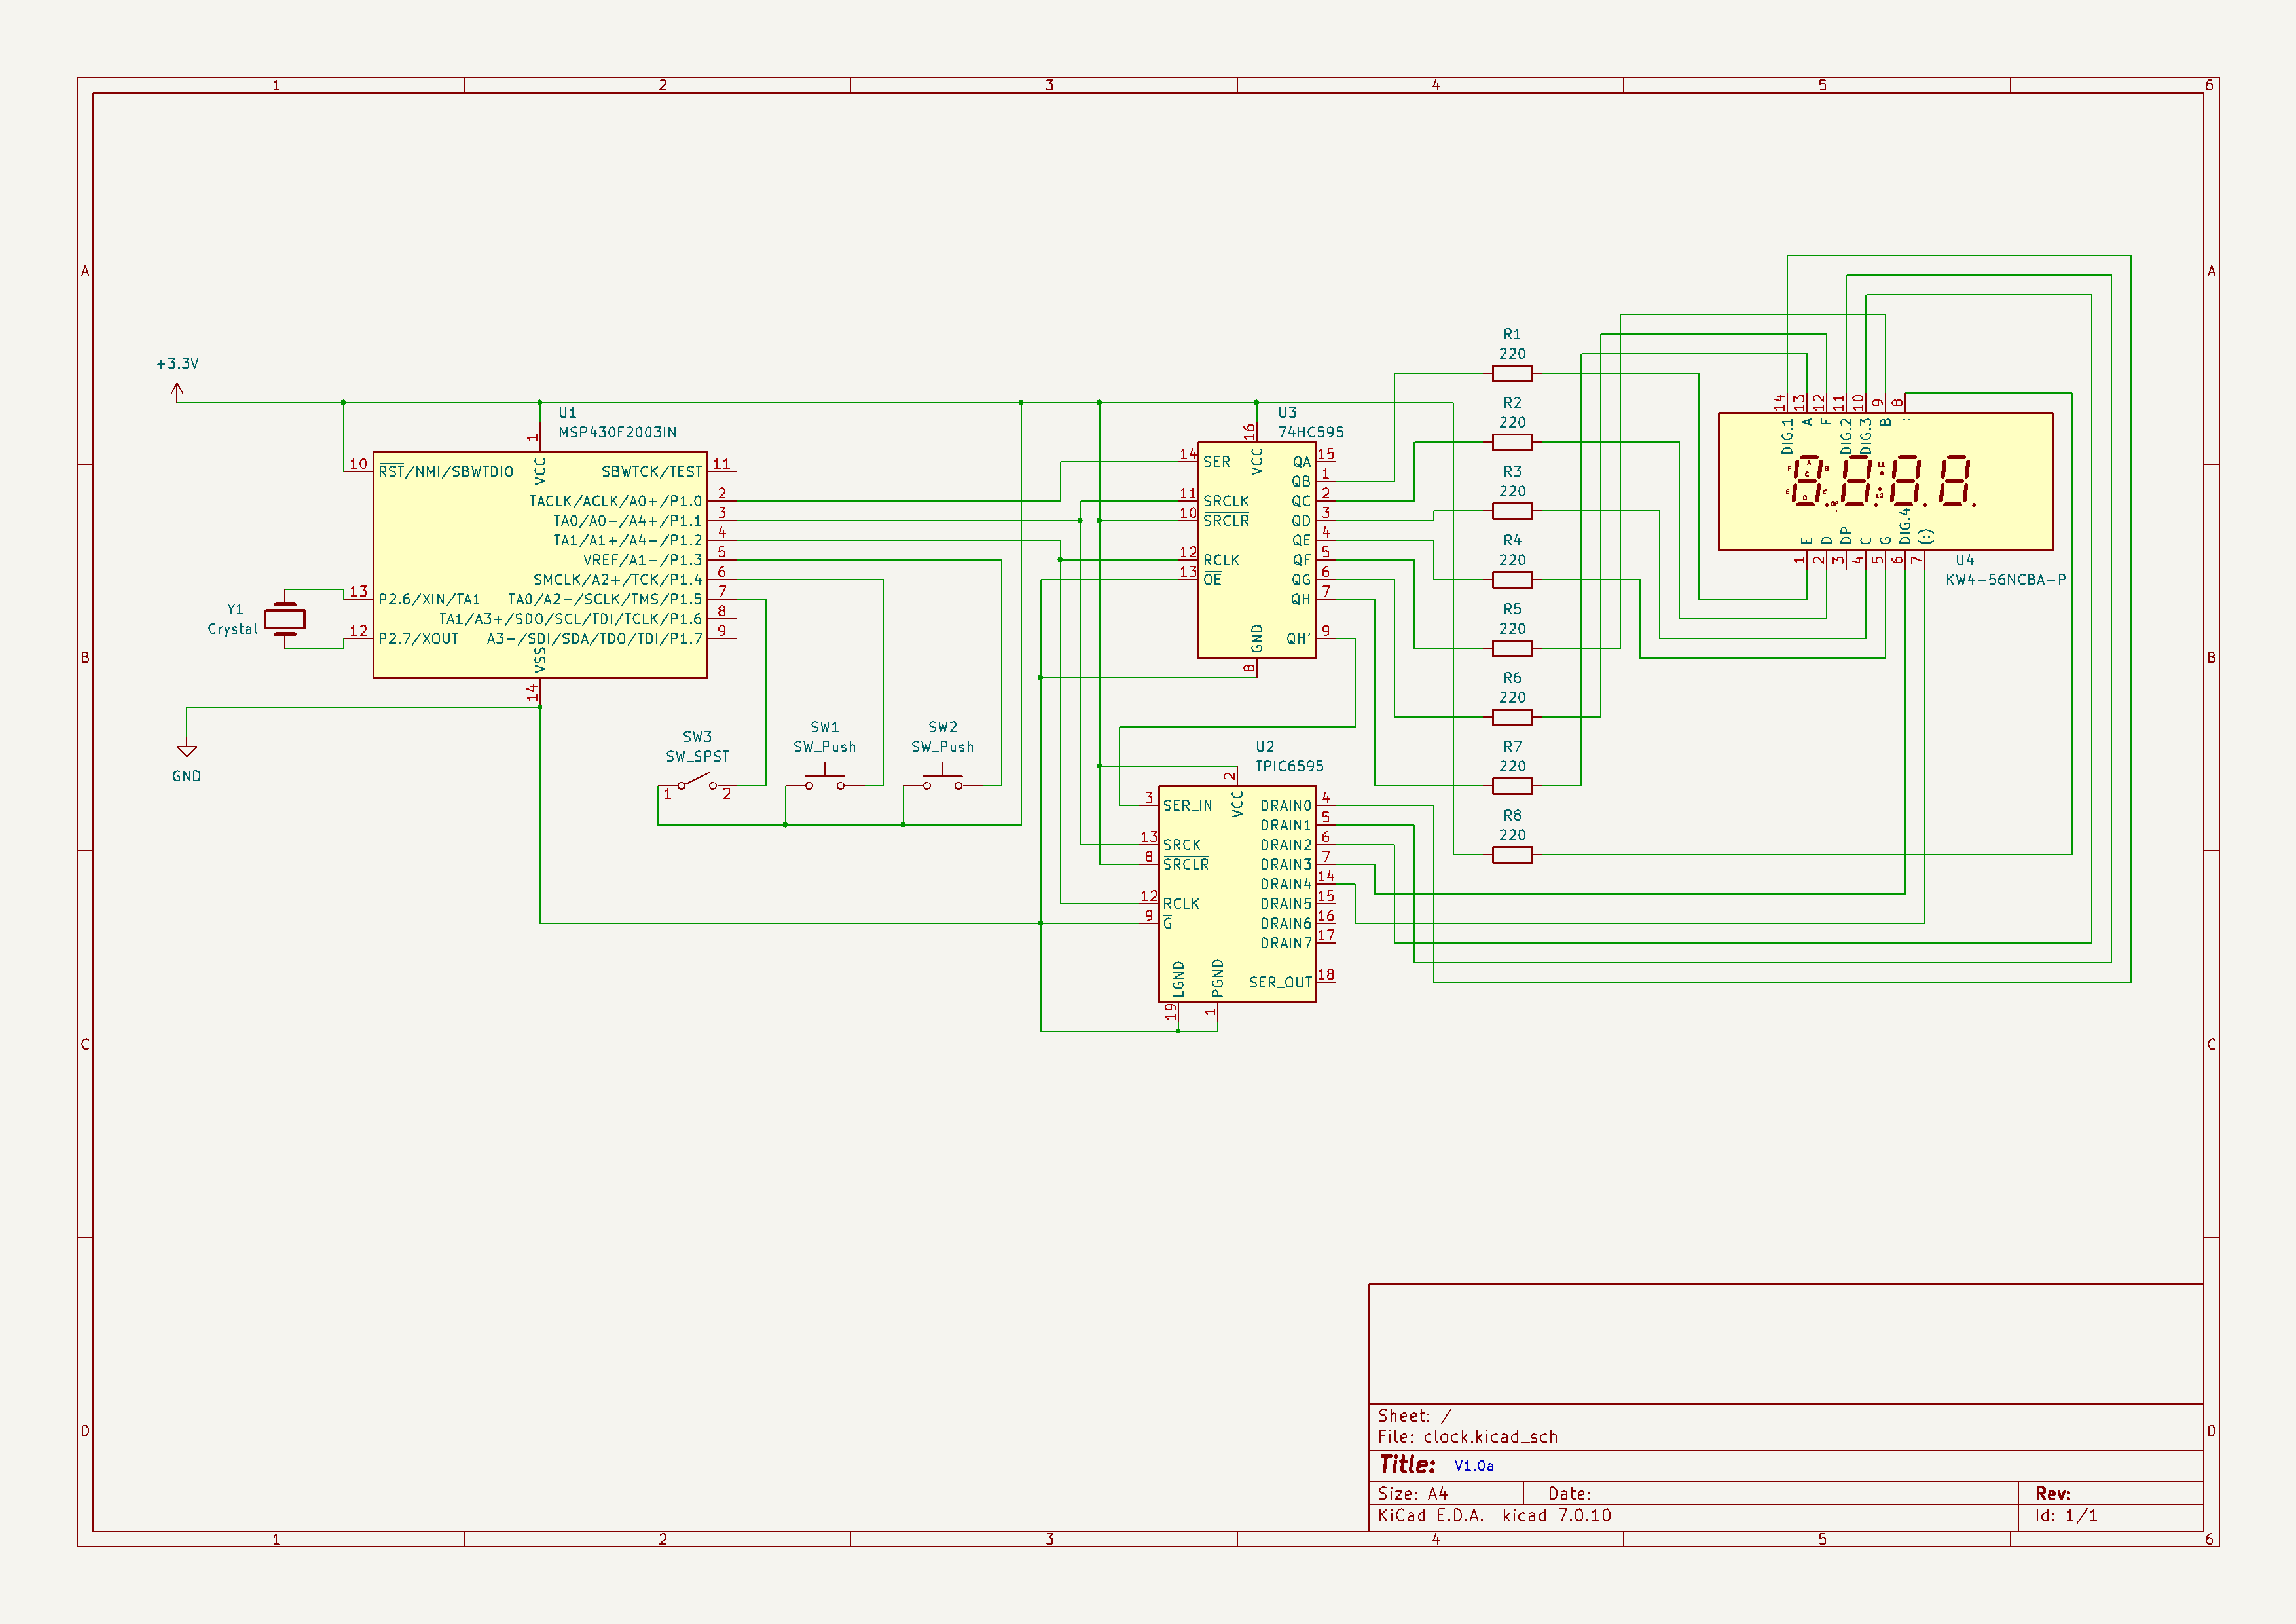The height and width of the screenshot is (1624, 2296).
Task: Click the clock.kicad_sch file name text
Action: 1490,1437
